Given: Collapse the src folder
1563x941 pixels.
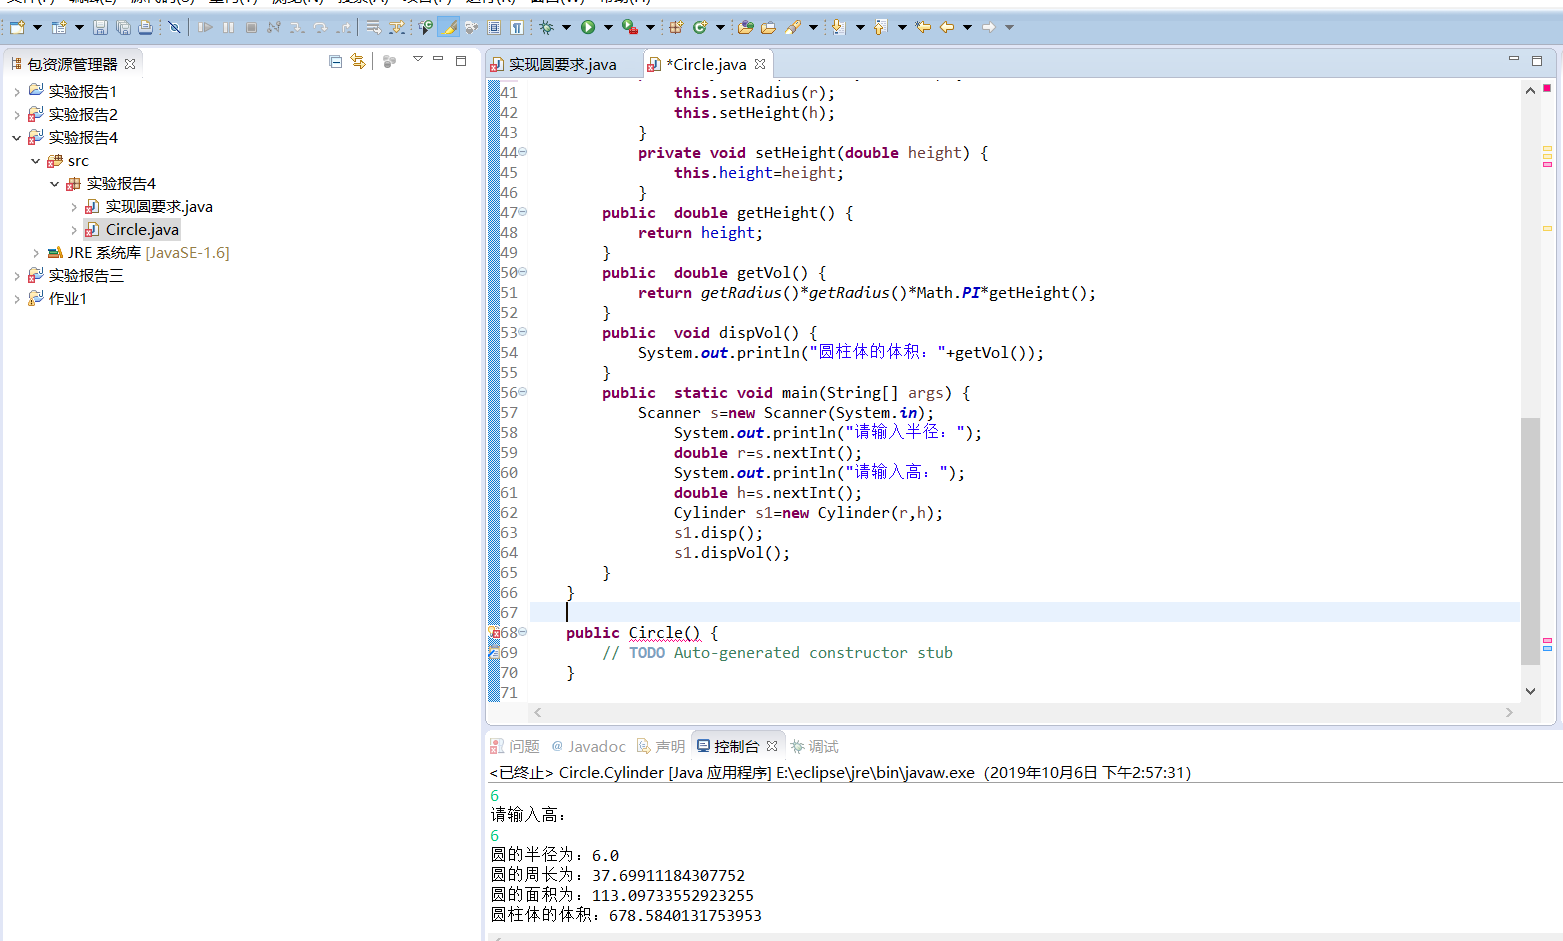Looking at the screenshot, I should [35, 160].
